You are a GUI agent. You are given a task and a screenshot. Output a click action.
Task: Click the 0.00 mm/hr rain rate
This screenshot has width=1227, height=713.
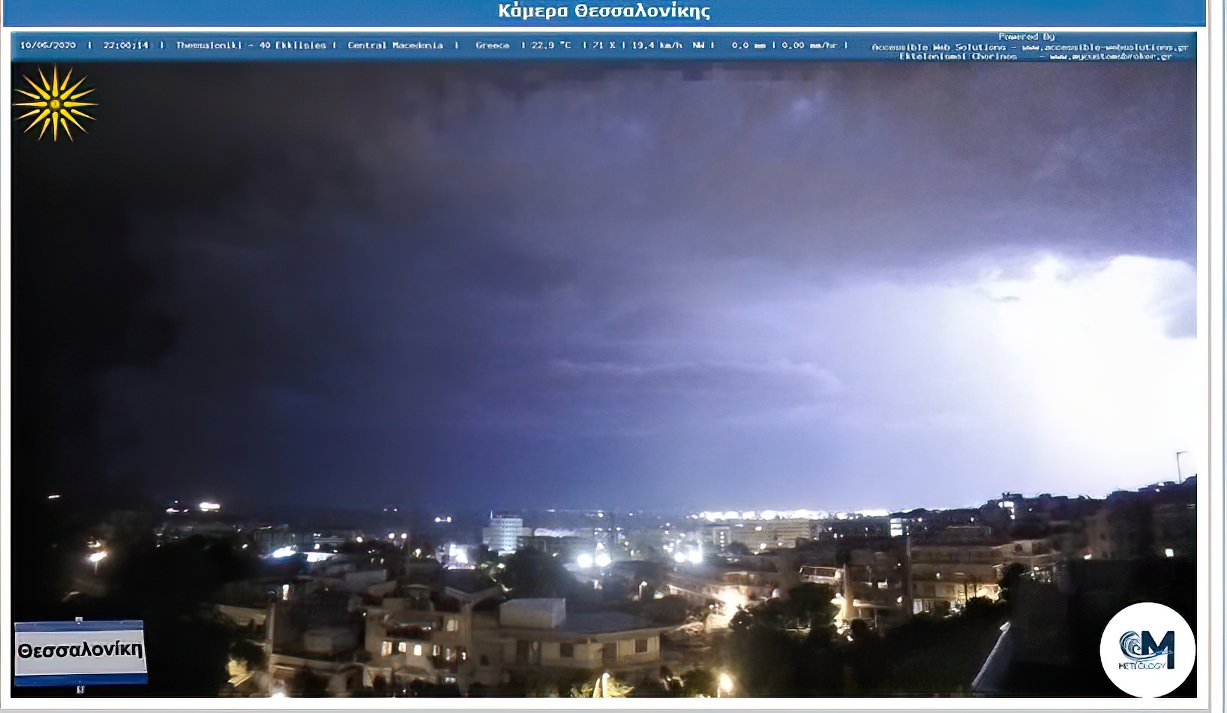click(x=809, y=45)
